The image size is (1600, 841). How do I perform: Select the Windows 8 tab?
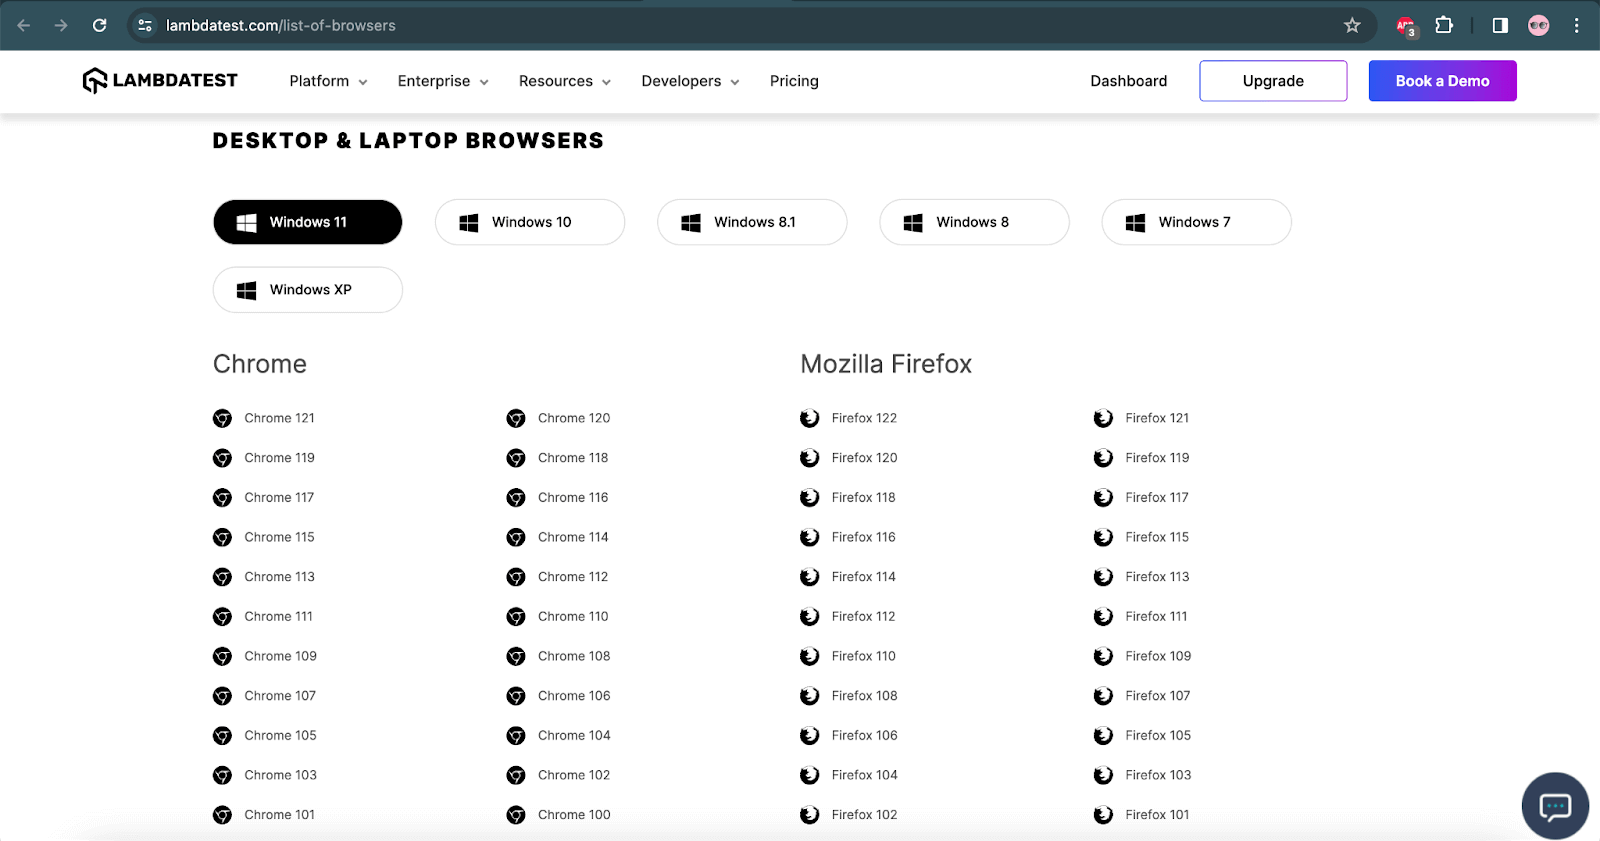point(974,222)
